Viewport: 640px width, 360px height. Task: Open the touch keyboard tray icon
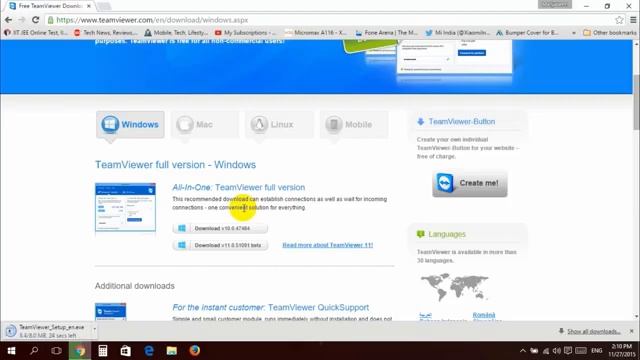point(581,351)
